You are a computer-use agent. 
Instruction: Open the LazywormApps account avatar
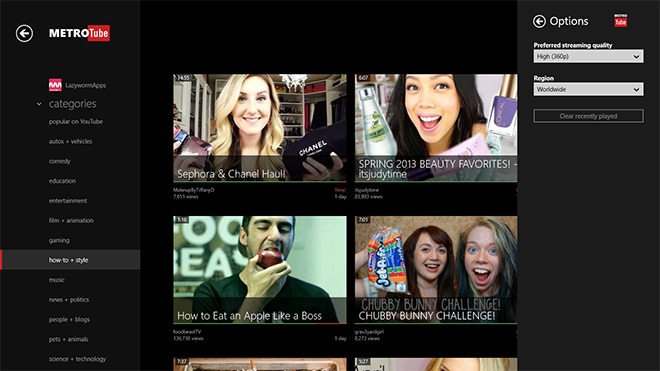click(55, 85)
